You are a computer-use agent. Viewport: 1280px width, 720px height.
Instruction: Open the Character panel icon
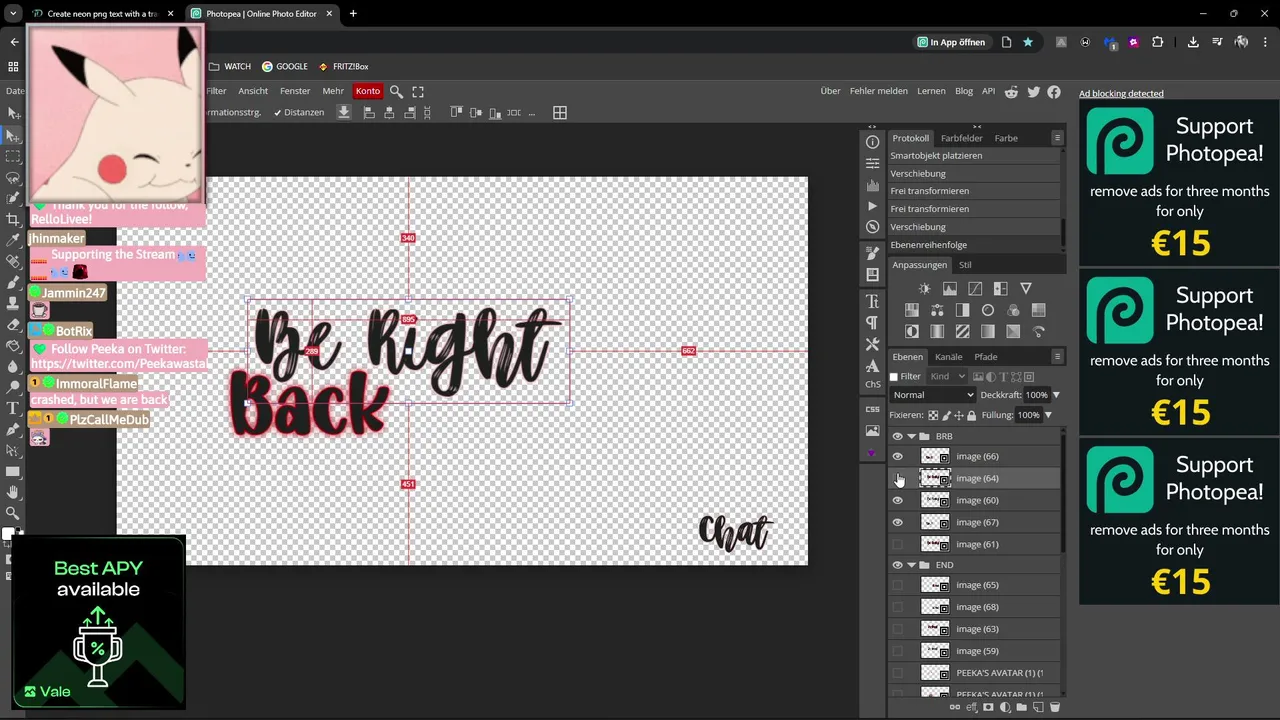click(x=872, y=301)
